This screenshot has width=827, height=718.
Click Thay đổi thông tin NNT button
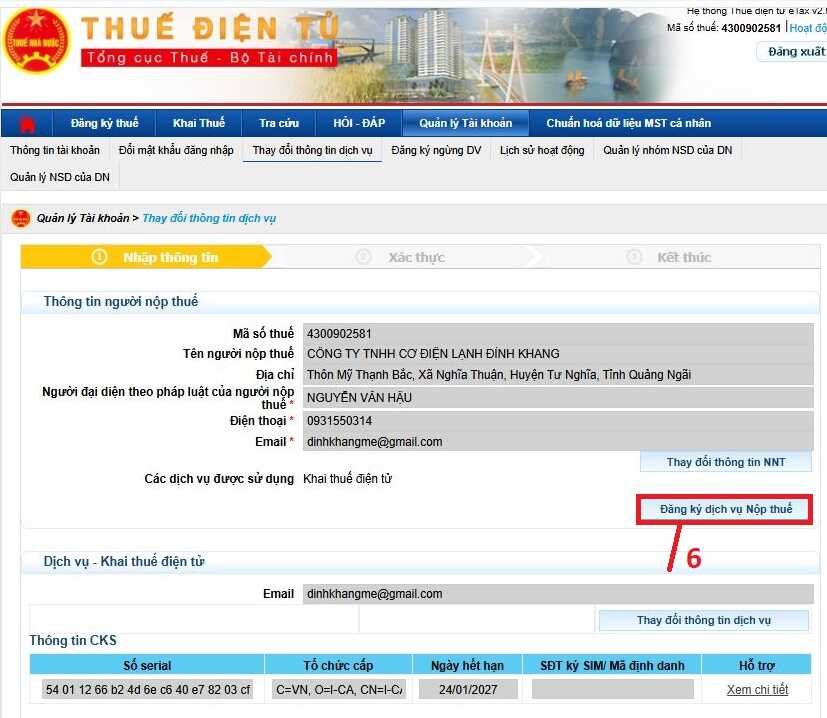click(726, 462)
